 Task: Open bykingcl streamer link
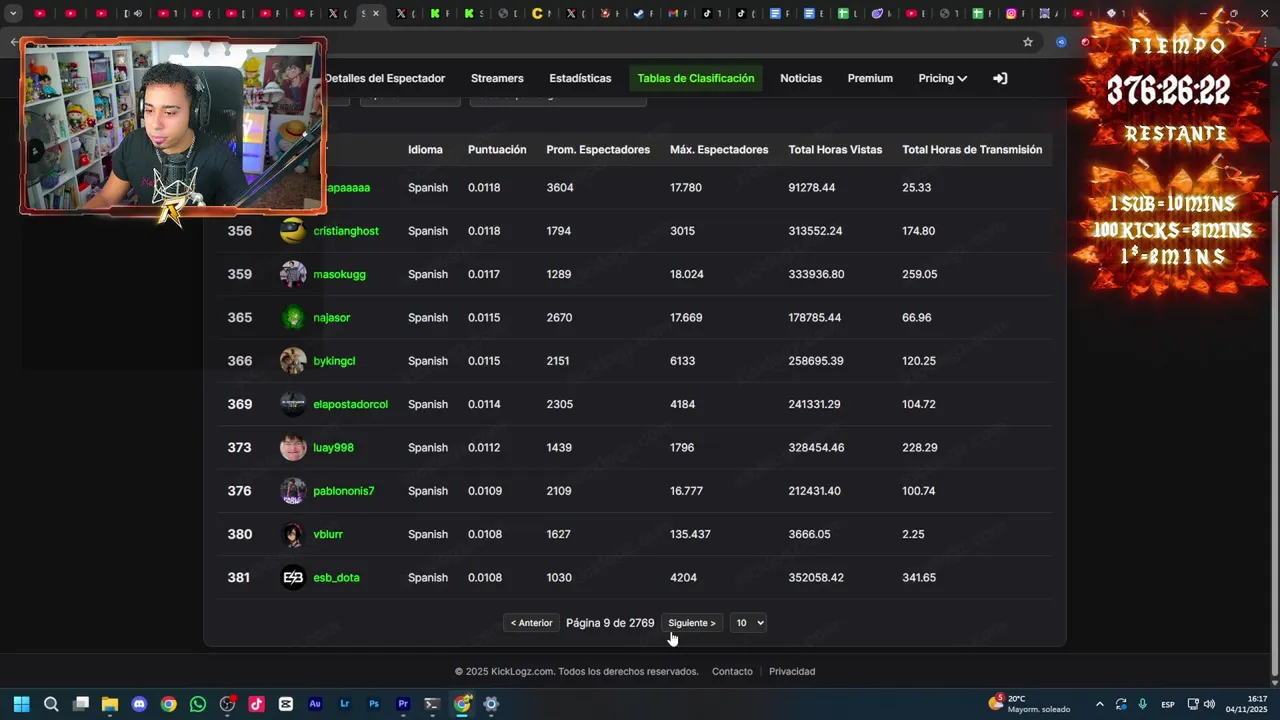(334, 361)
